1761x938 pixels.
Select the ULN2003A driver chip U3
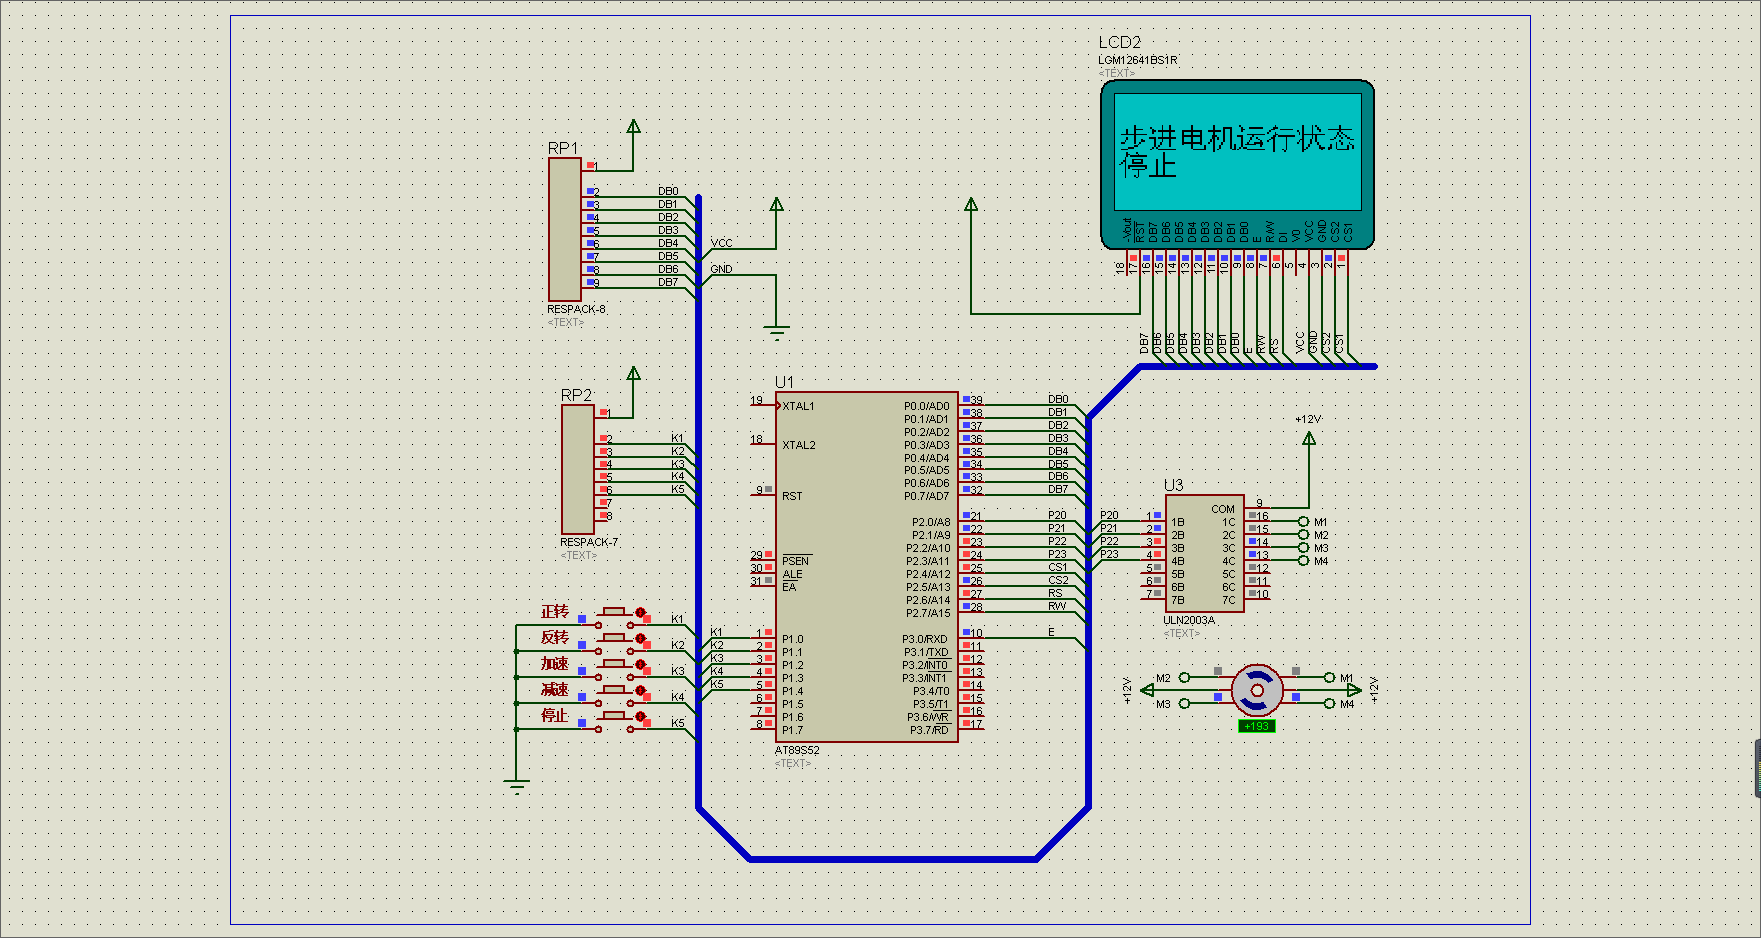pyautogui.click(x=1205, y=553)
